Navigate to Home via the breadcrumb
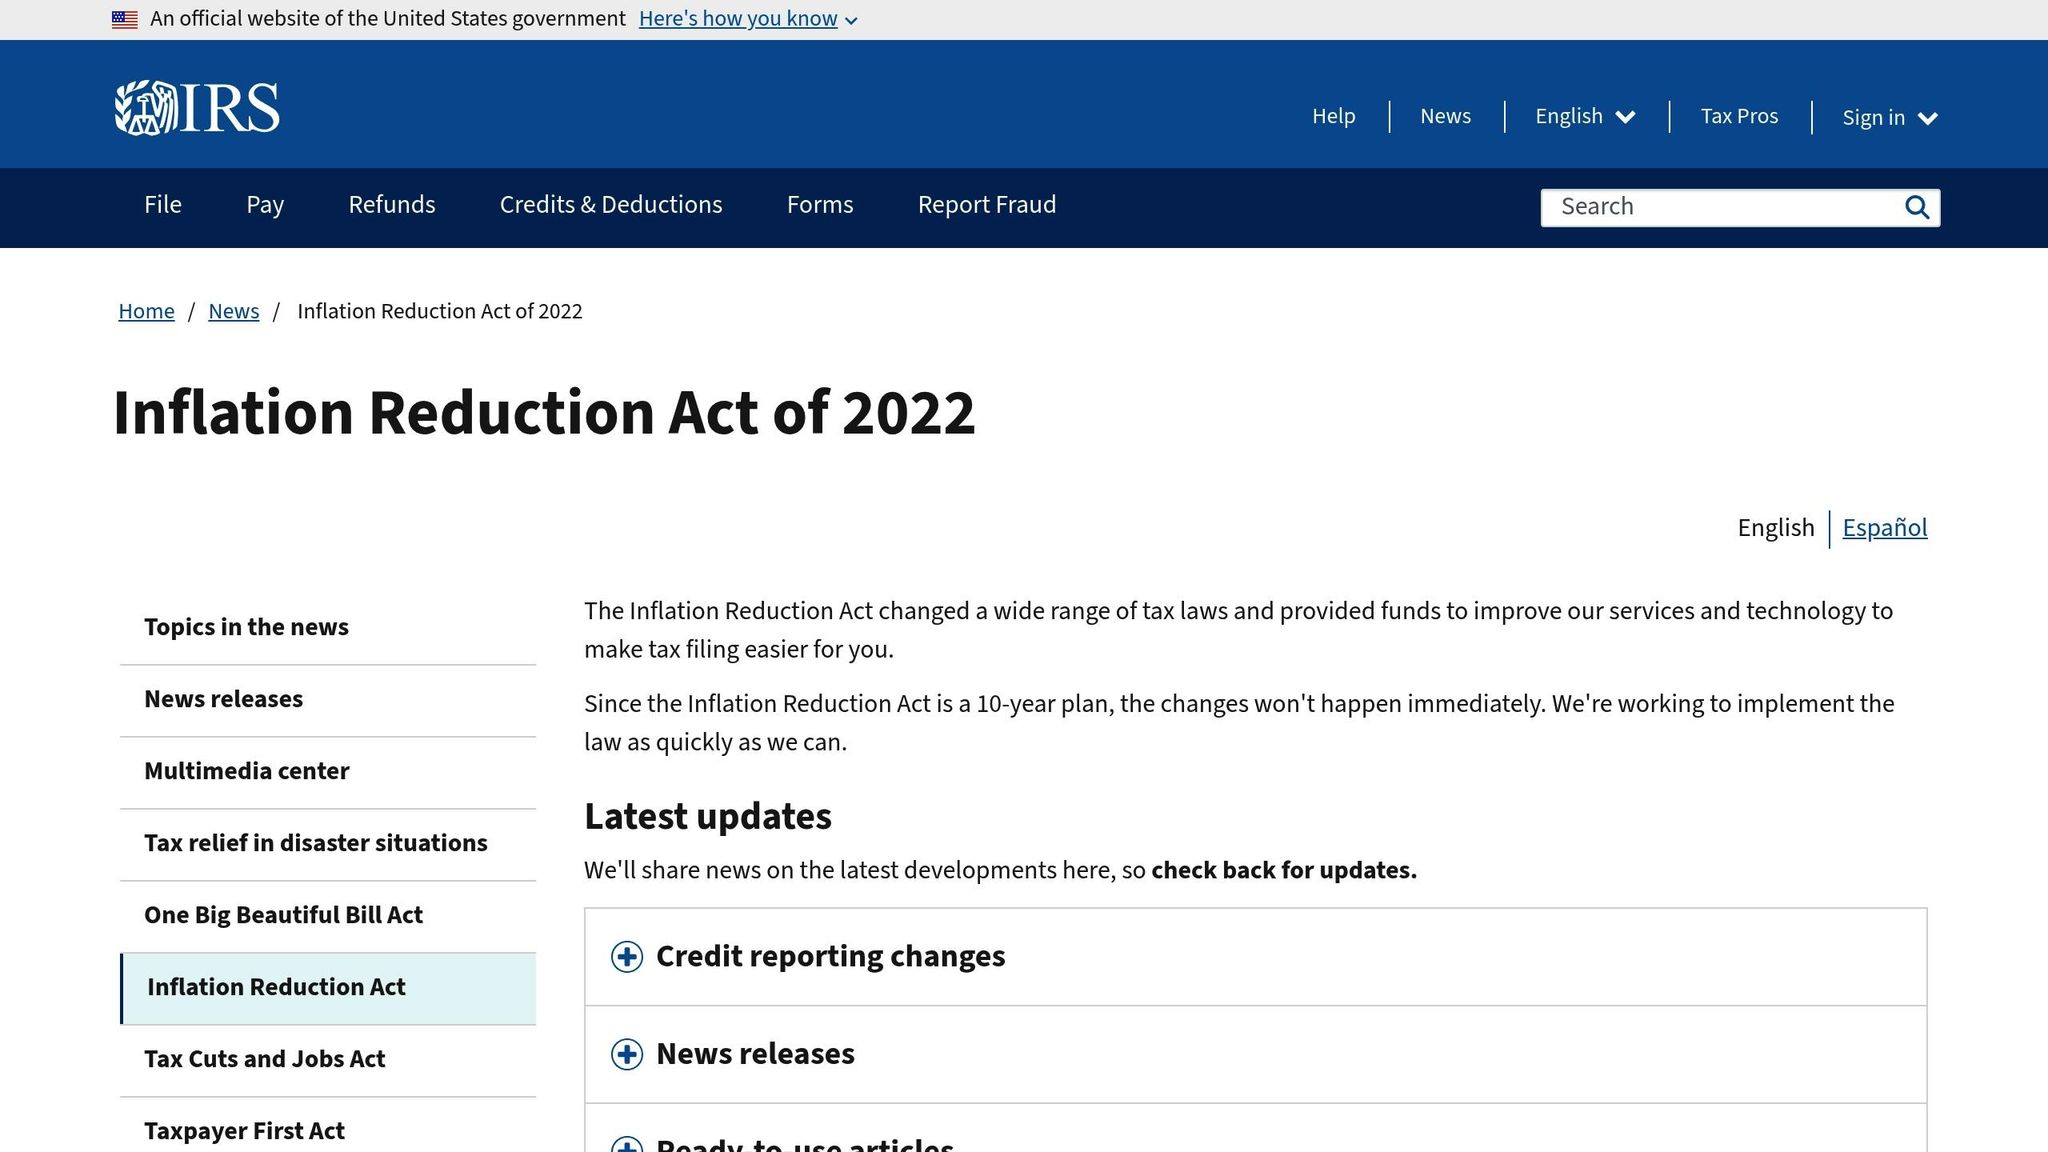 [146, 311]
